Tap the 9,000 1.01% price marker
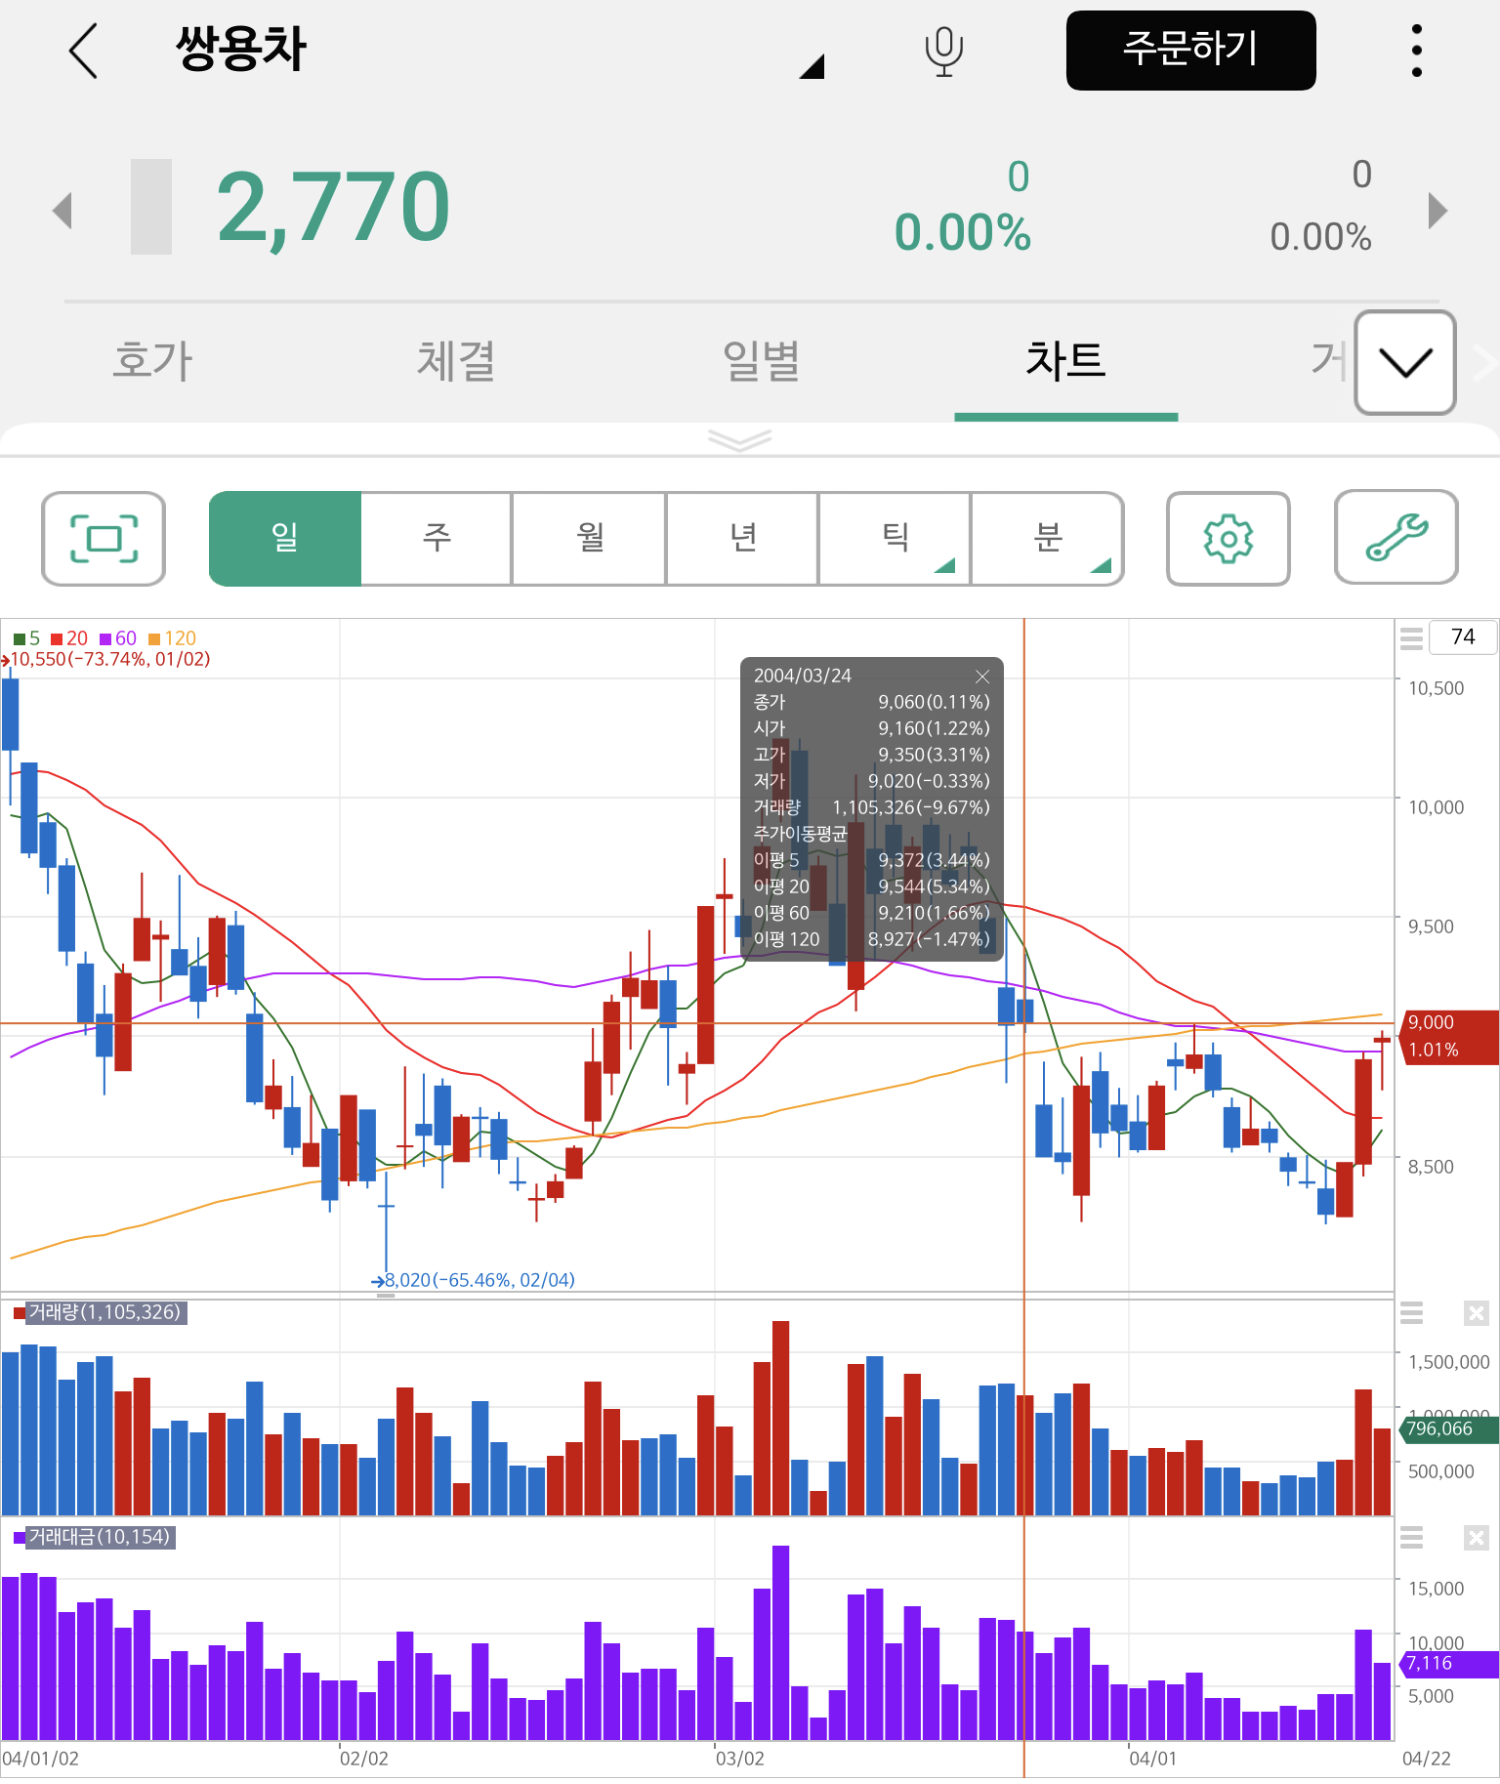This screenshot has height=1784, width=1500. pos(1448,1036)
